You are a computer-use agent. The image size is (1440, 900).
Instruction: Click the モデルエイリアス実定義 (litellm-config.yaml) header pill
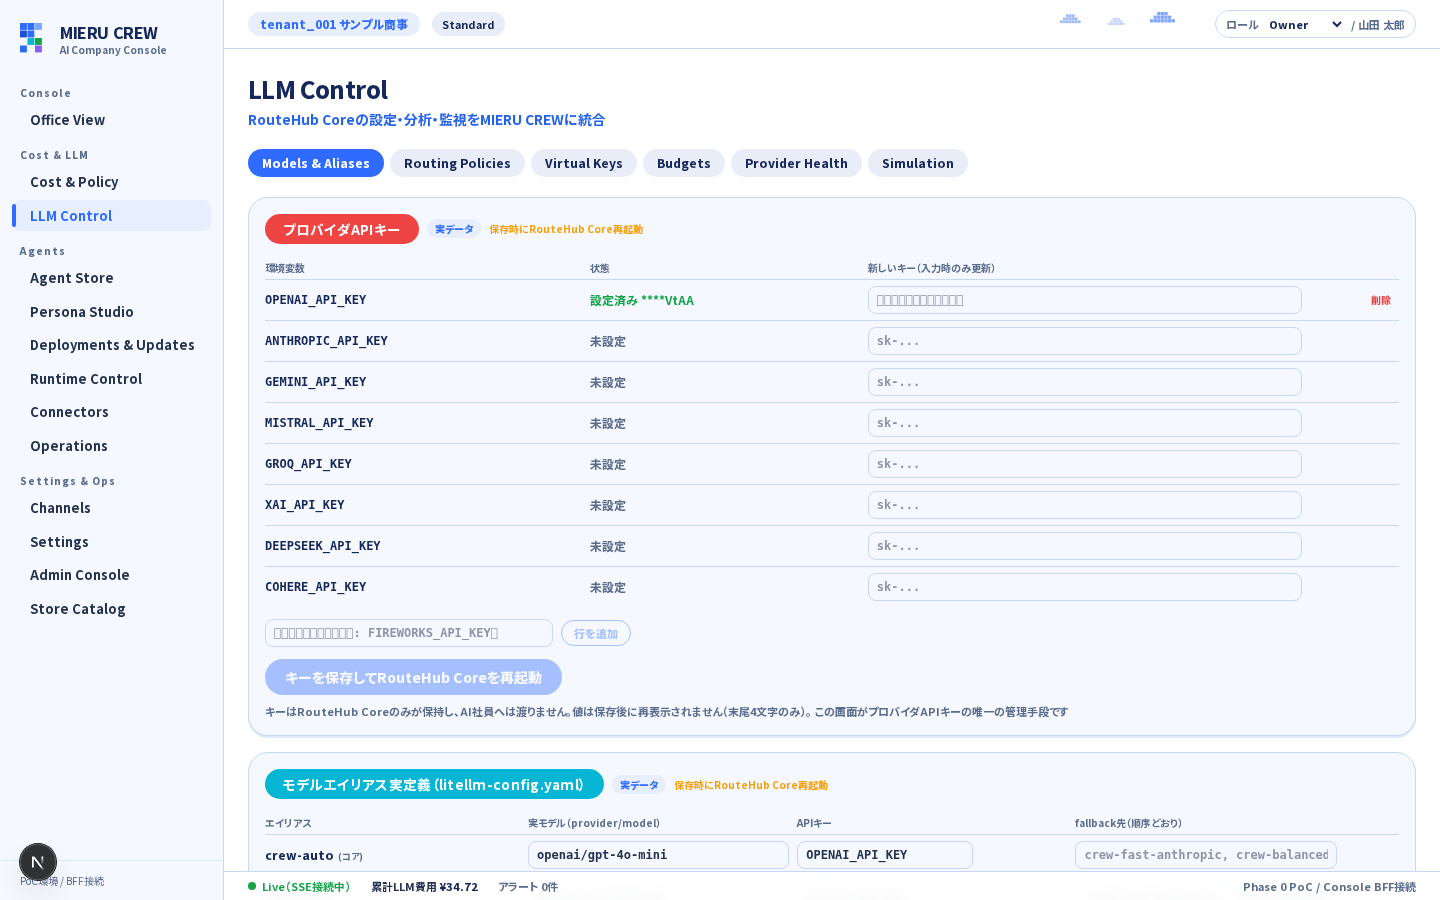tap(434, 784)
